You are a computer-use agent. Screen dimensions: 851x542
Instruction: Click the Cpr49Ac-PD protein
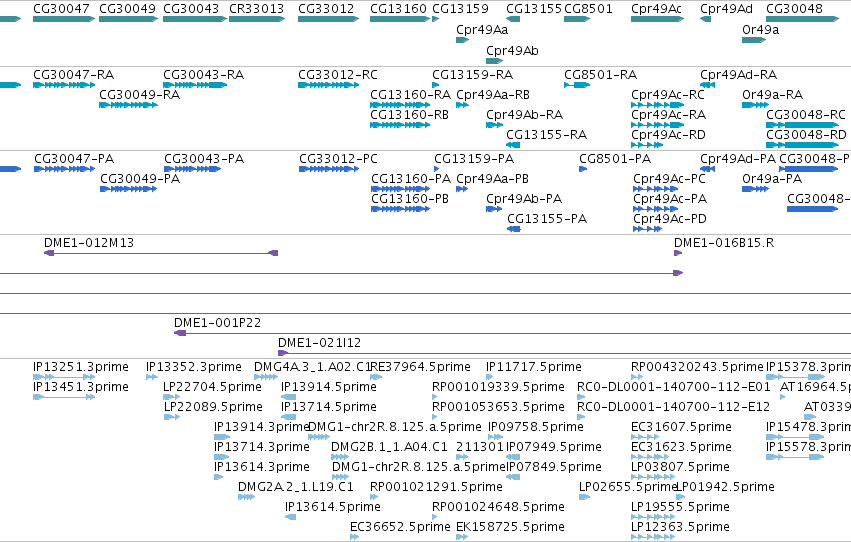[x=647, y=229]
